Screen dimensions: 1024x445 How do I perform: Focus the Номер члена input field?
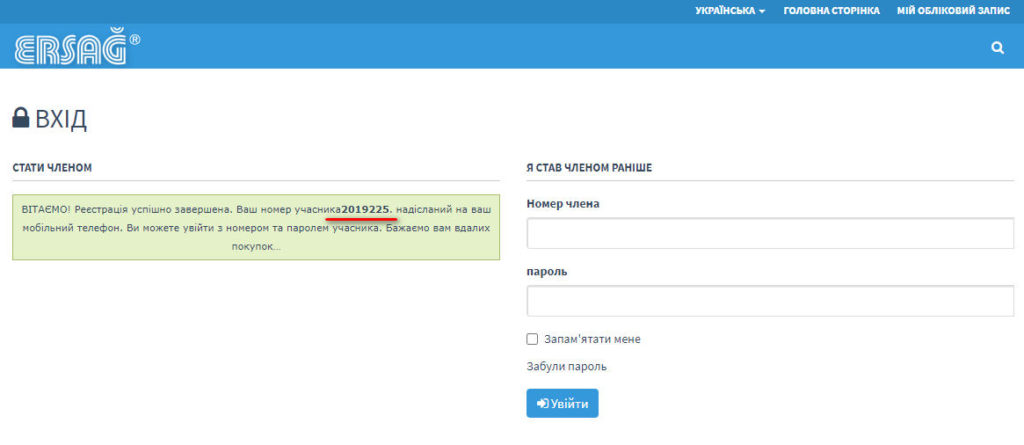pyautogui.click(x=770, y=233)
